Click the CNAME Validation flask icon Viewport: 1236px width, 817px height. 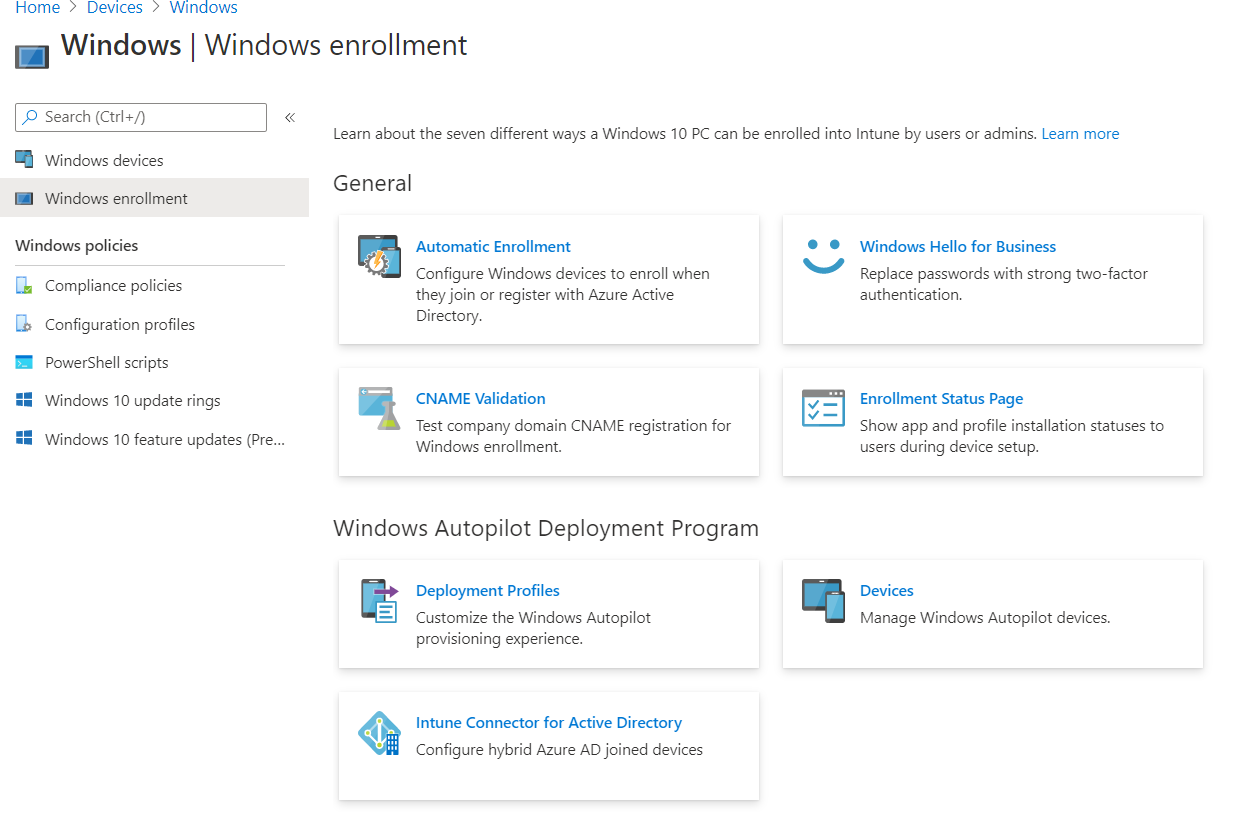pyautogui.click(x=378, y=408)
